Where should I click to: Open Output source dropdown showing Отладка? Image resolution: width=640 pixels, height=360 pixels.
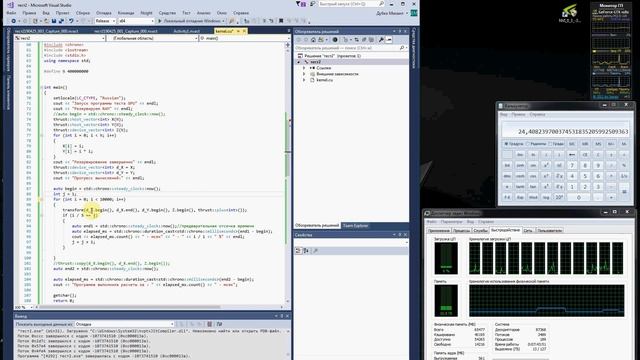point(124,324)
